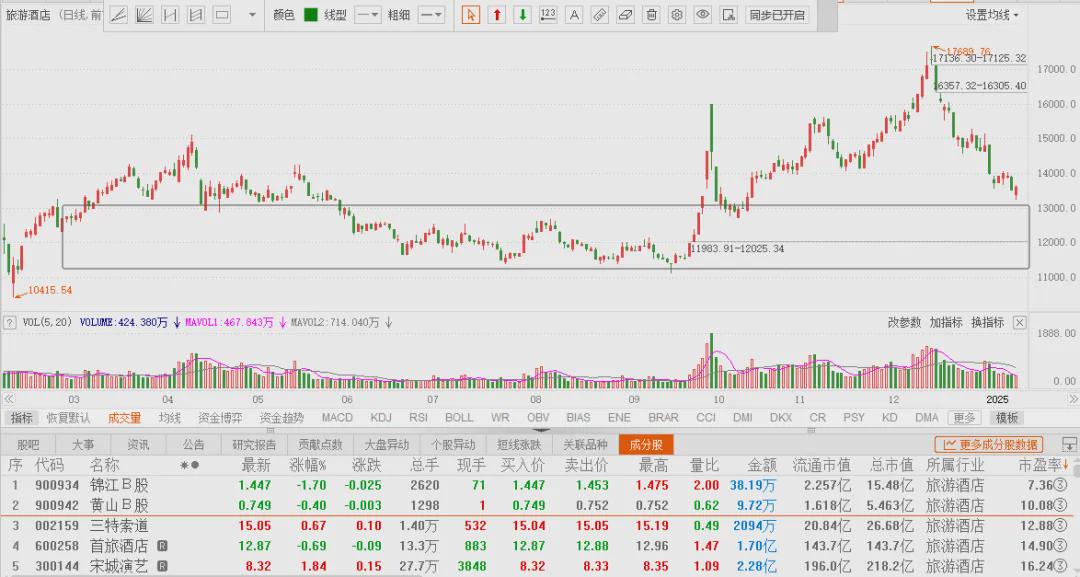The image size is (1080, 577).
Task: Open the 资讯 tab
Action: (138, 445)
